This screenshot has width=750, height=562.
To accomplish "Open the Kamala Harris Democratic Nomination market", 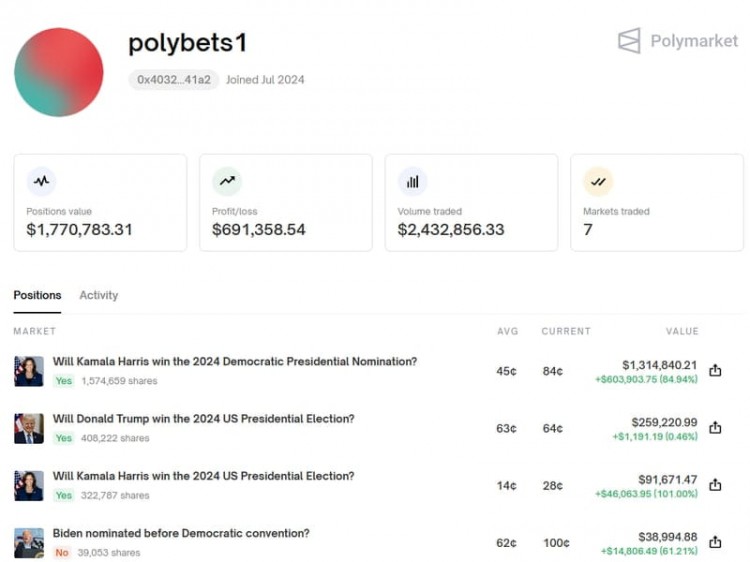I will (x=234, y=362).
